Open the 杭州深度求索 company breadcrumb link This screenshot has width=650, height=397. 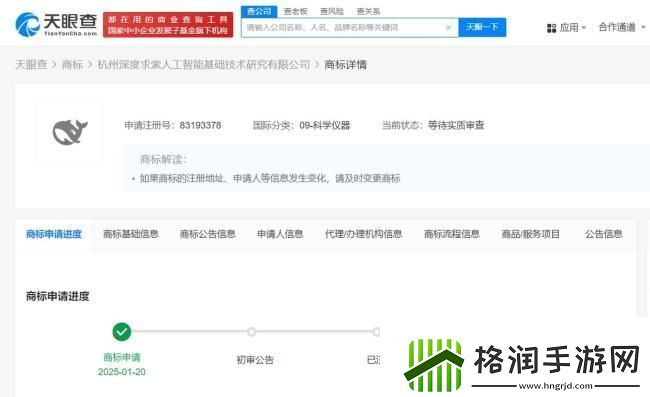(204, 65)
